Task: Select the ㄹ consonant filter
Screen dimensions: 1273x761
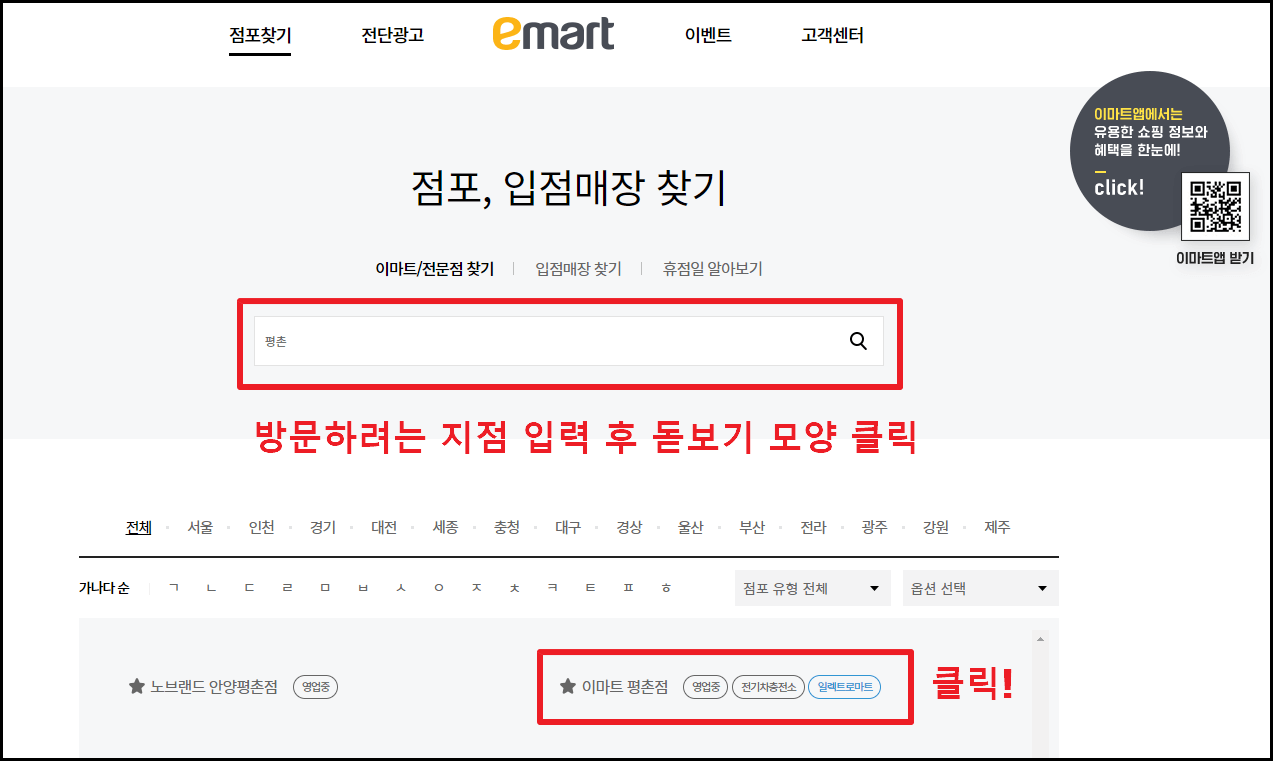Action: [287, 588]
